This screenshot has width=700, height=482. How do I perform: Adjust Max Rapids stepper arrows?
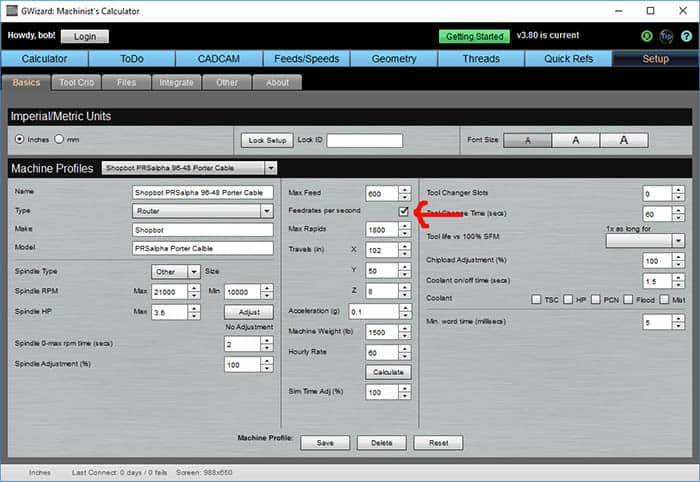(405, 229)
